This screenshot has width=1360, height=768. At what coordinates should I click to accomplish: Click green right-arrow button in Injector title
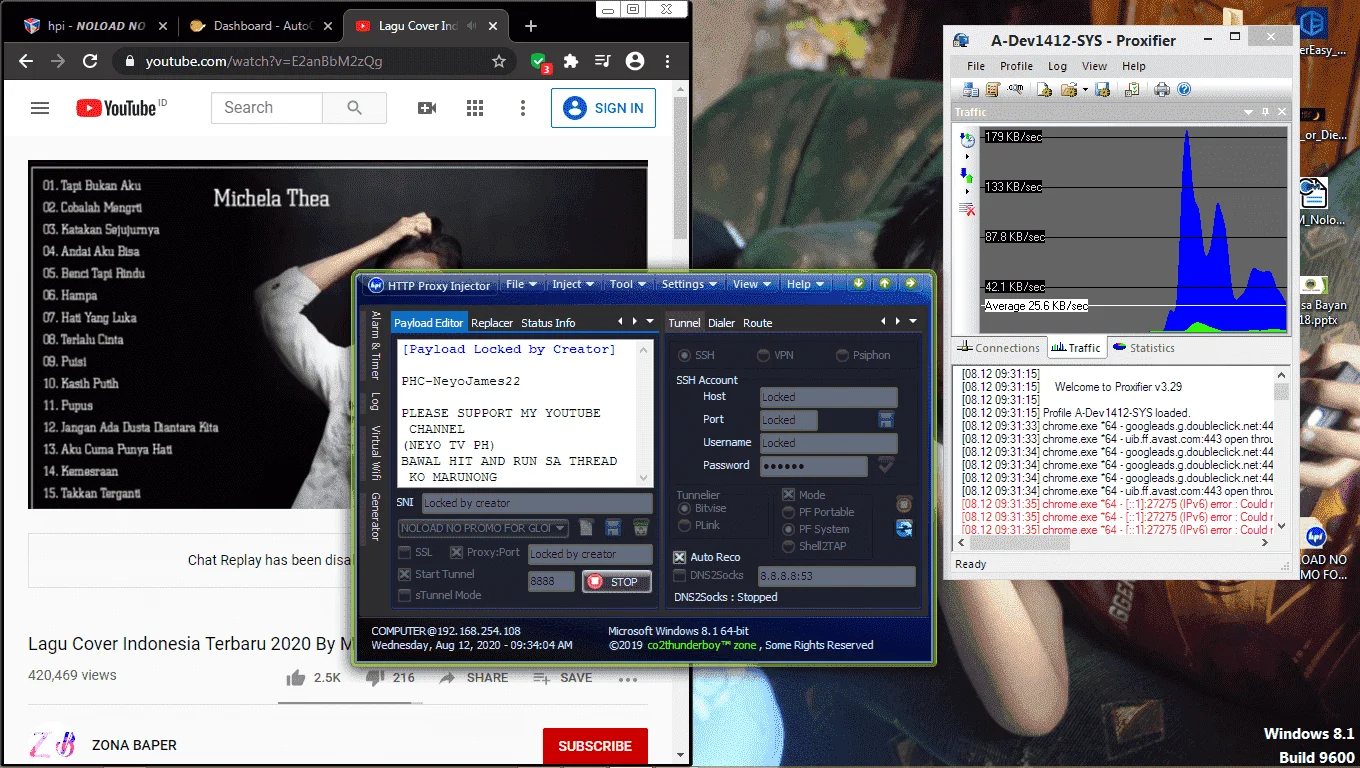pos(911,284)
